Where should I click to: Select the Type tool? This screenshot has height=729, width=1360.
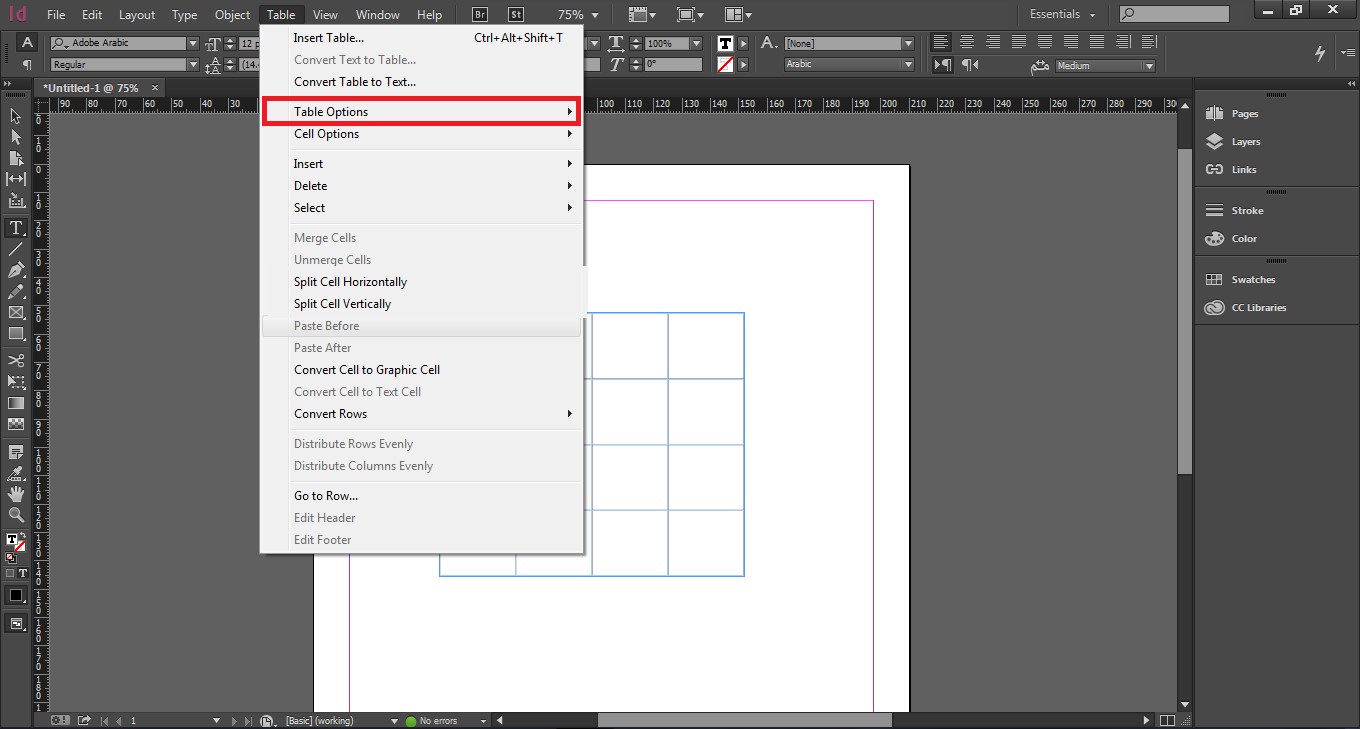tap(15, 228)
